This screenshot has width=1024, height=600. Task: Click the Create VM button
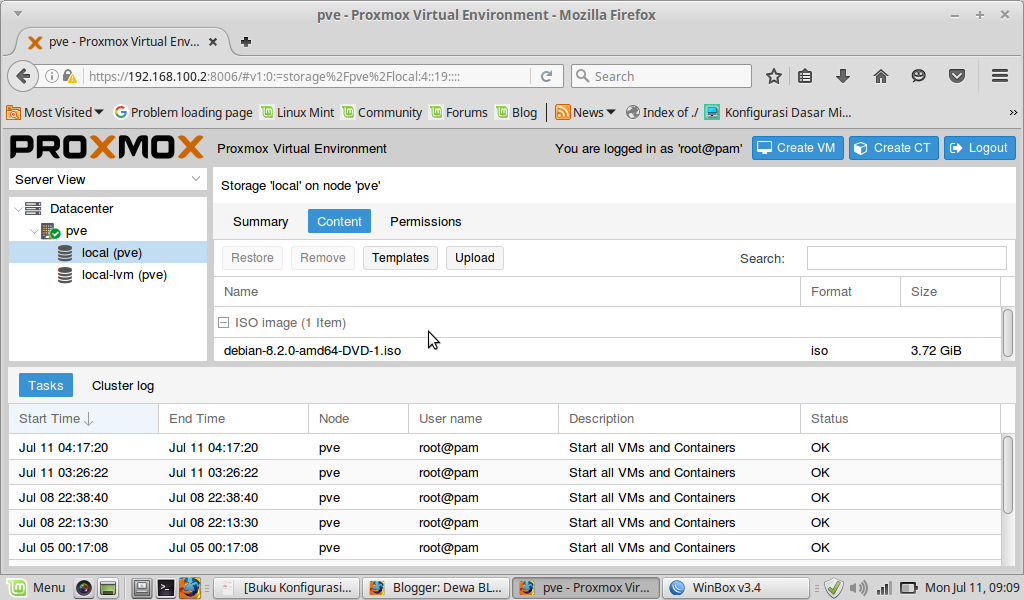pyautogui.click(x=797, y=148)
